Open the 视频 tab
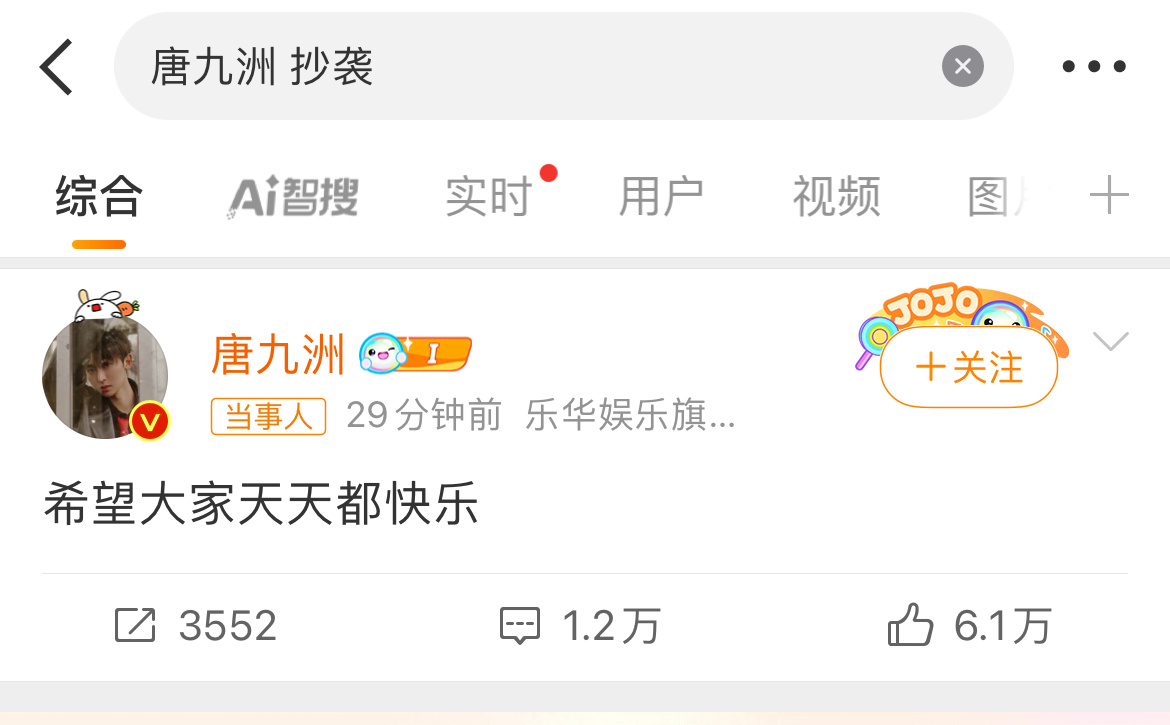1170x725 pixels. [x=836, y=197]
